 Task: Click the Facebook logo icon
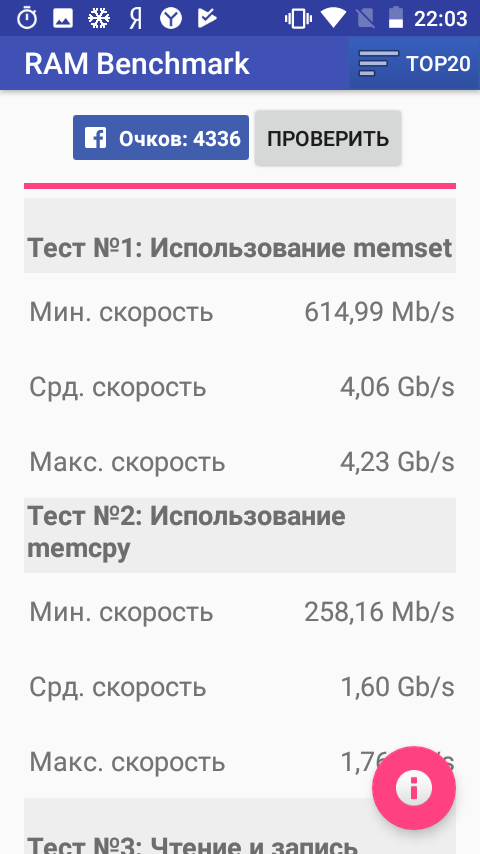(x=95, y=138)
